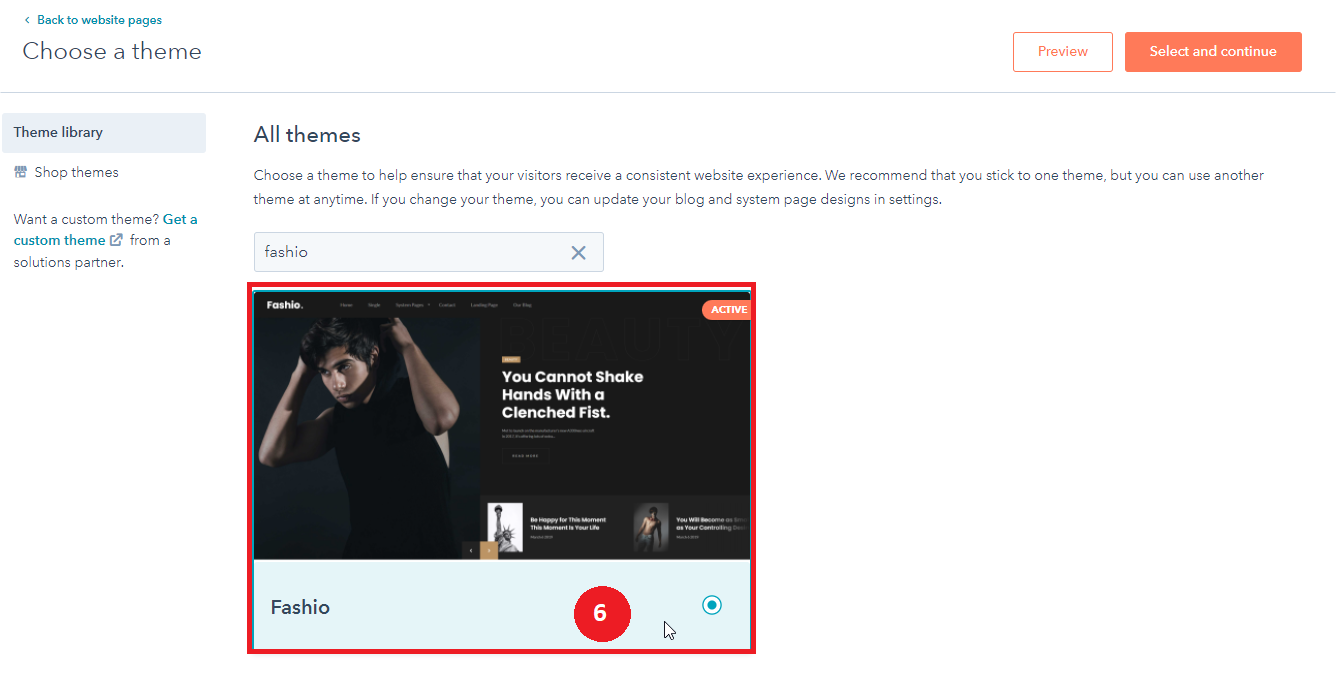
Task: Click the Preview button
Action: pos(1062,52)
